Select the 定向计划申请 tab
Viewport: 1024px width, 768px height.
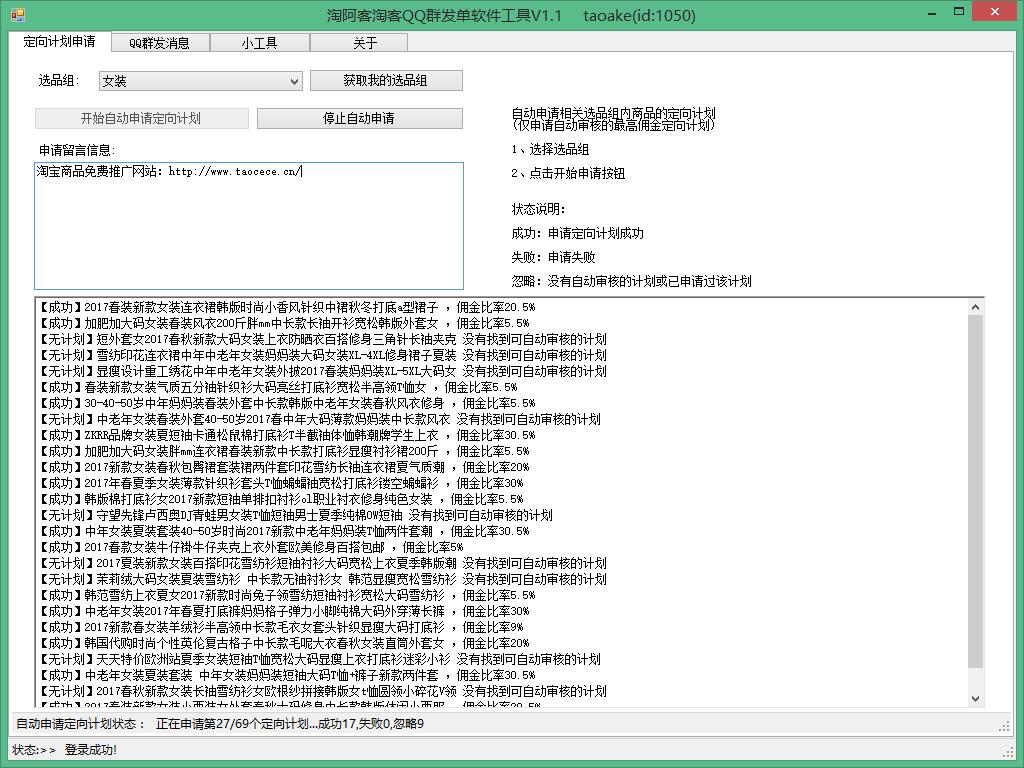click(60, 42)
